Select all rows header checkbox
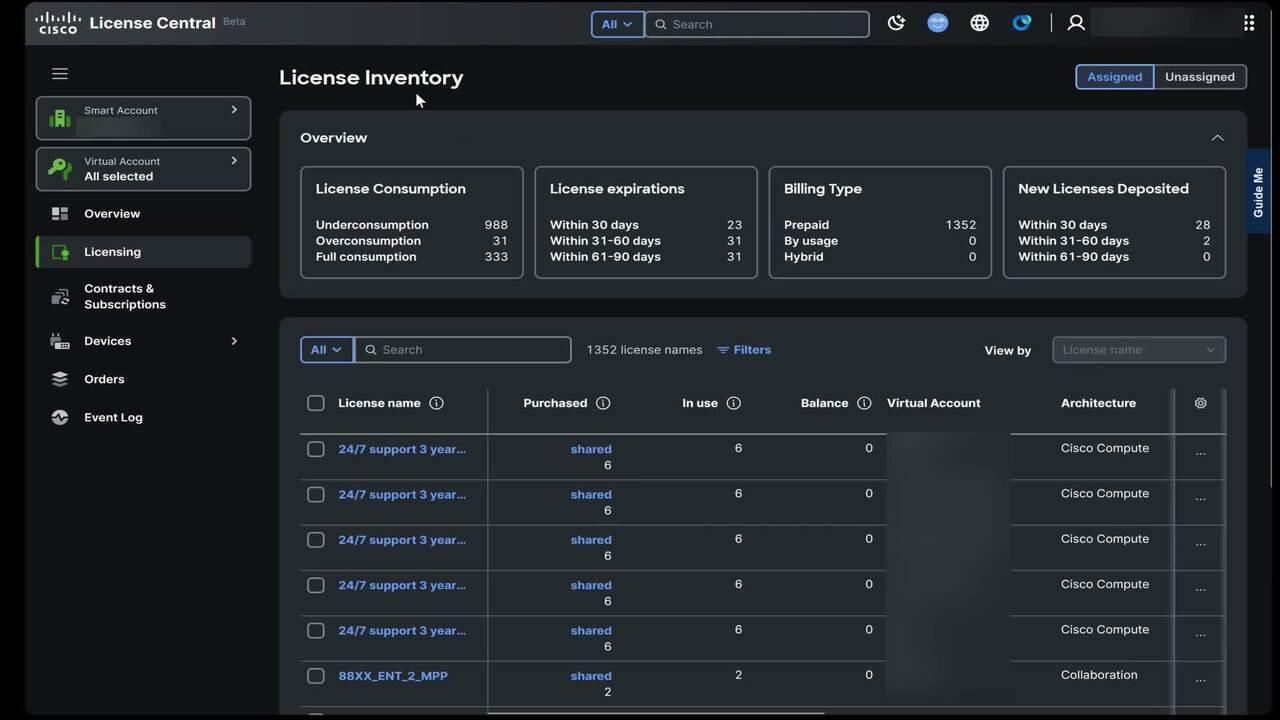The image size is (1280, 720). click(x=316, y=403)
